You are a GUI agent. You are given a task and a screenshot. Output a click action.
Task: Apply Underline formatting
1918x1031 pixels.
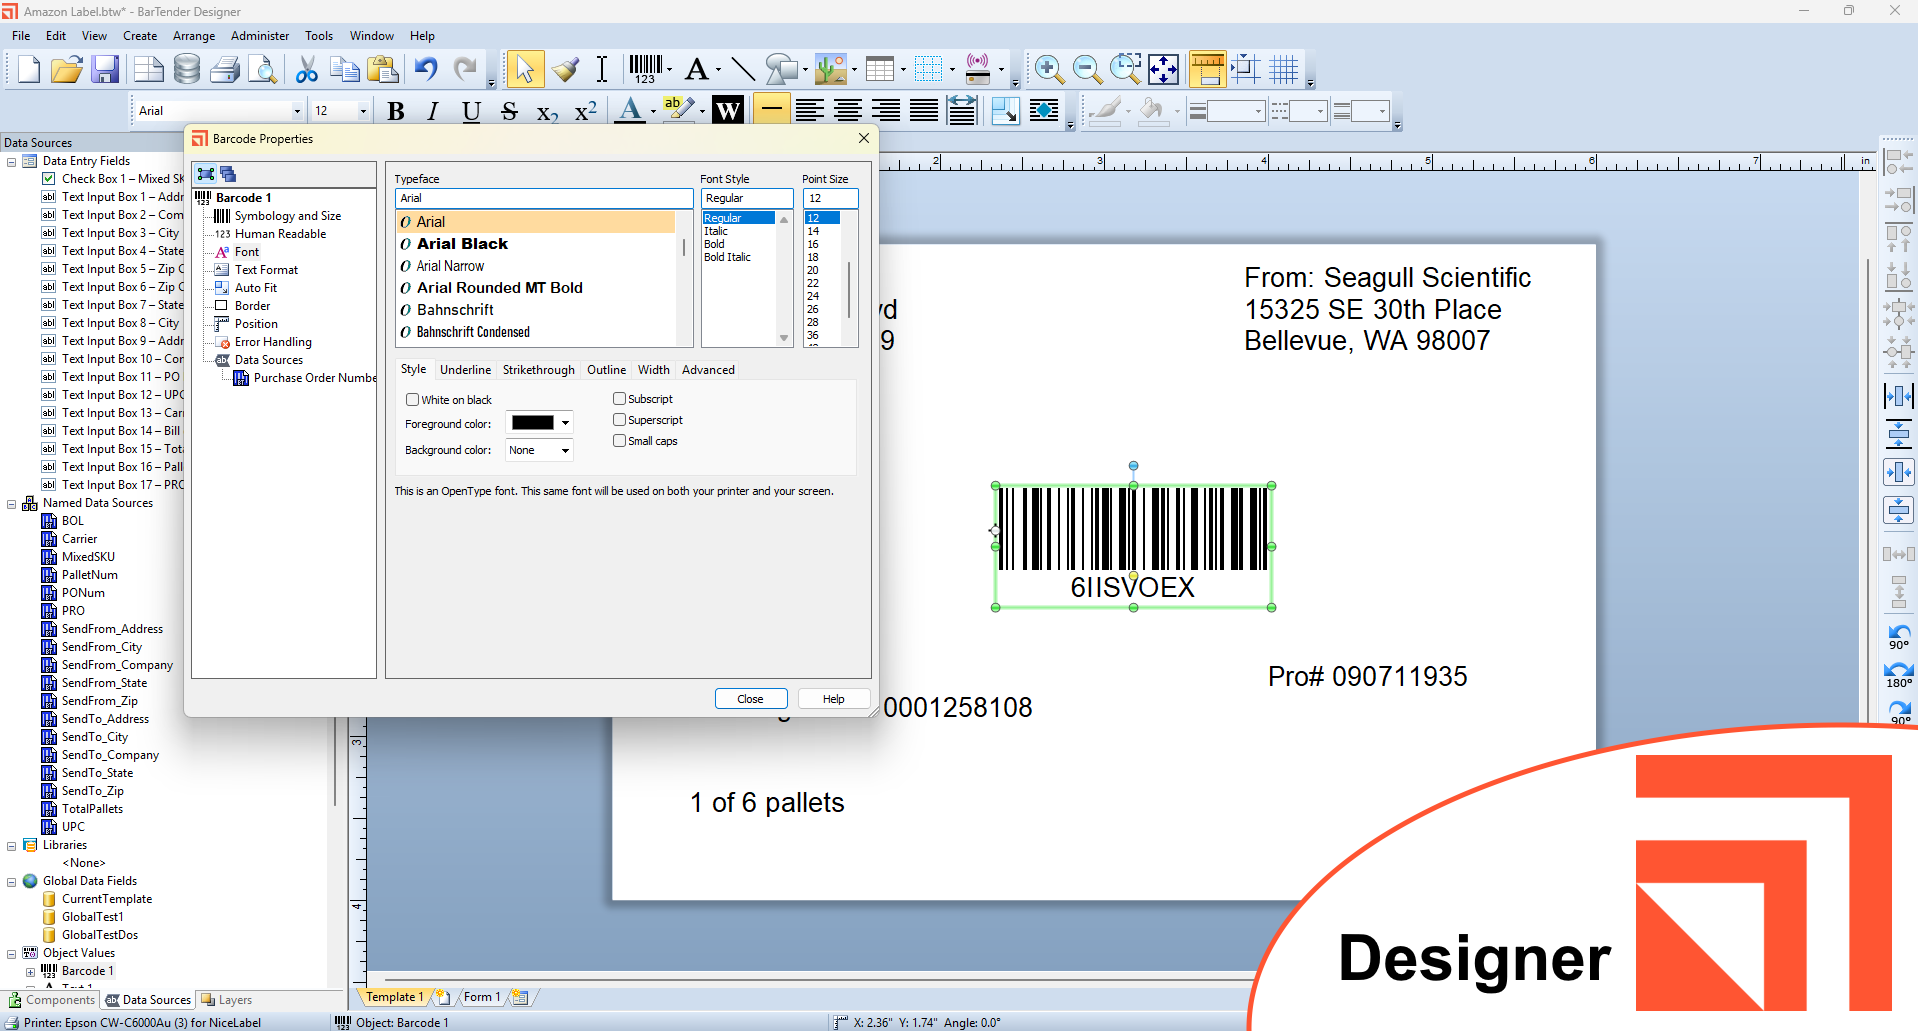pyautogui.click(x=471, y=111)
